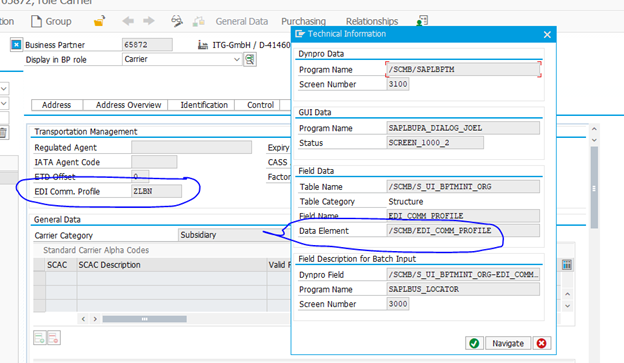Click the Navigate button
The image size is (624, 363).
point(508,343)
